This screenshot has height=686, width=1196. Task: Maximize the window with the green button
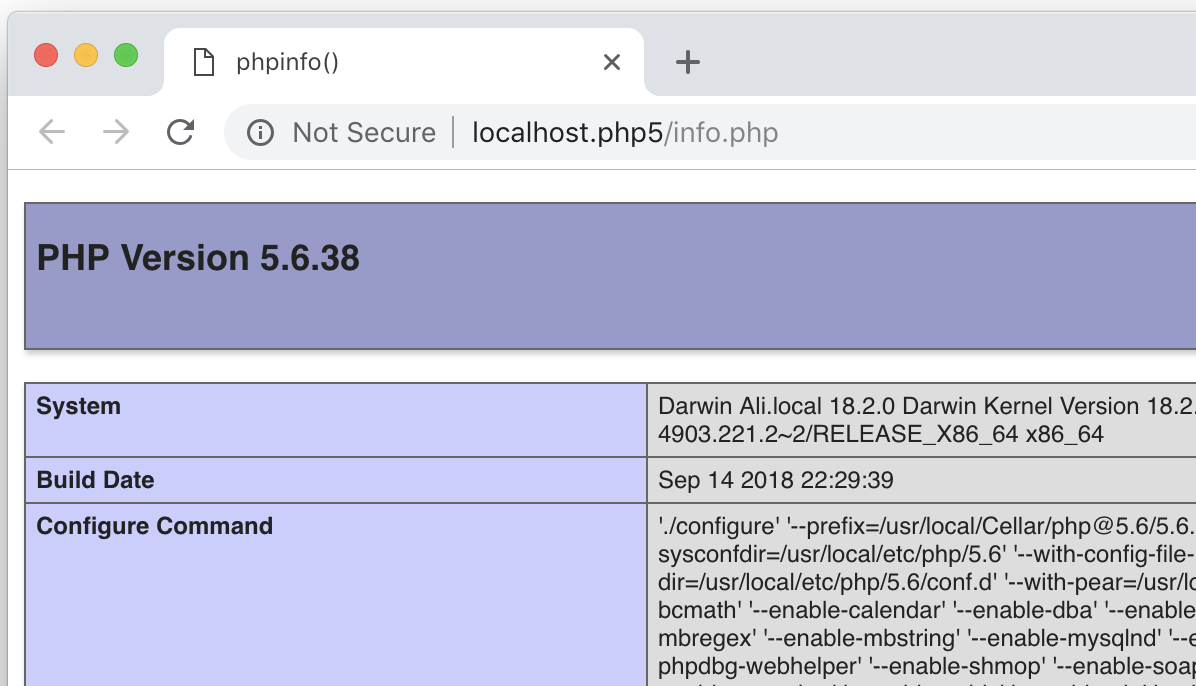[x=126, y=55]
